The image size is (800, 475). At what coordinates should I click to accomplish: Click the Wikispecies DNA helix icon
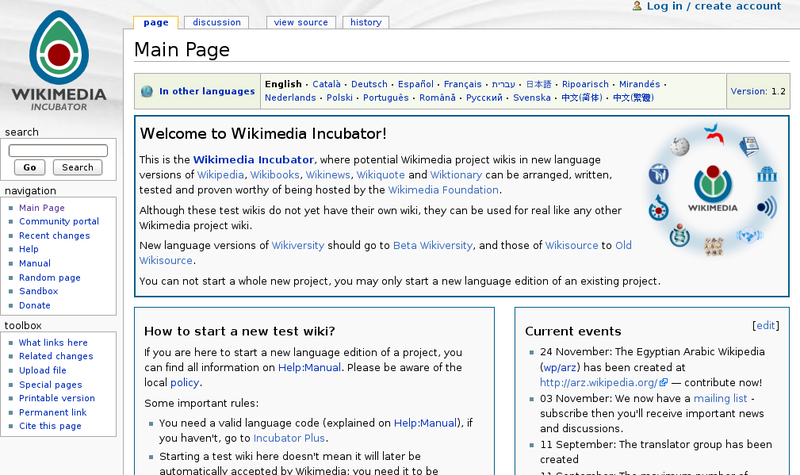(680, 237)
